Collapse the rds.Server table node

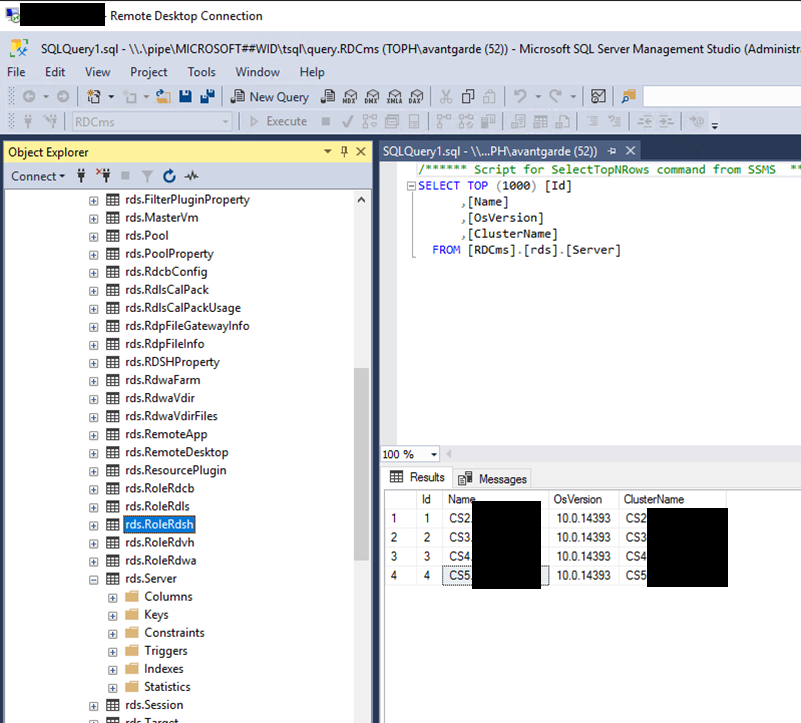(93, 579)
